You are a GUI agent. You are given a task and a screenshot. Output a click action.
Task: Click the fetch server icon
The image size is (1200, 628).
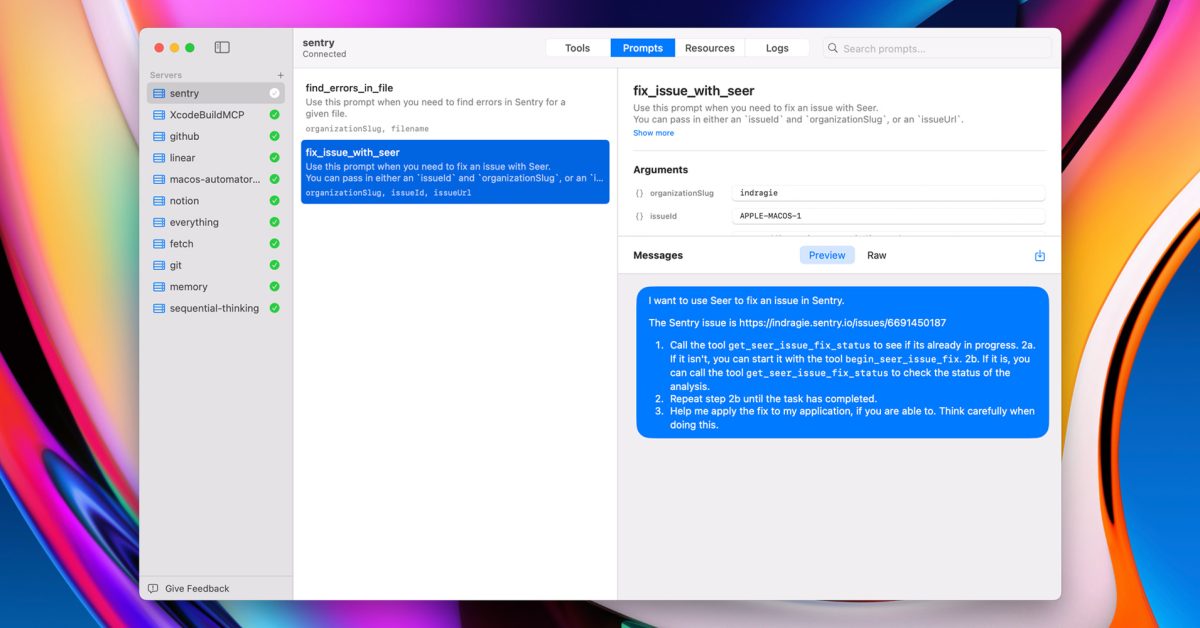[159, 244]
